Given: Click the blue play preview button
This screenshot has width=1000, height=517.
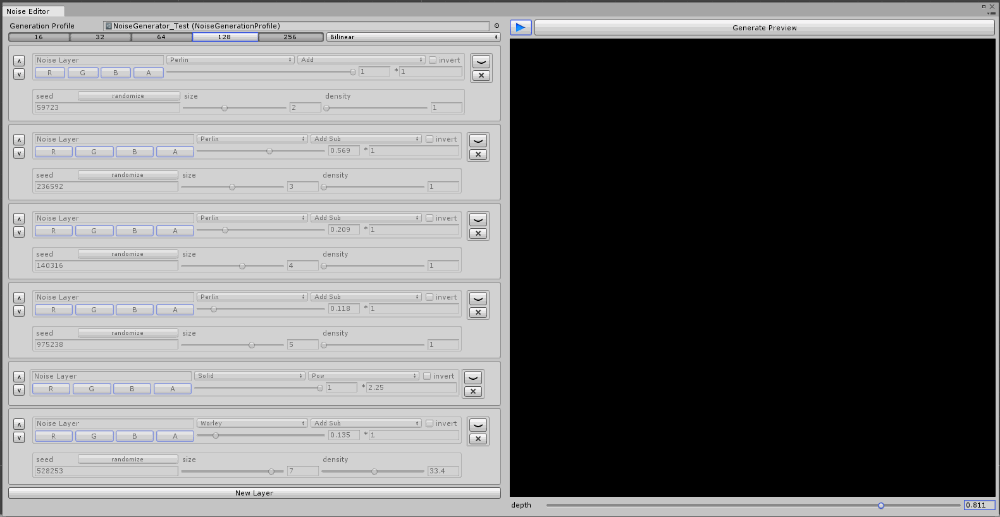Looking at the screenshot, I should coord(521,27).
